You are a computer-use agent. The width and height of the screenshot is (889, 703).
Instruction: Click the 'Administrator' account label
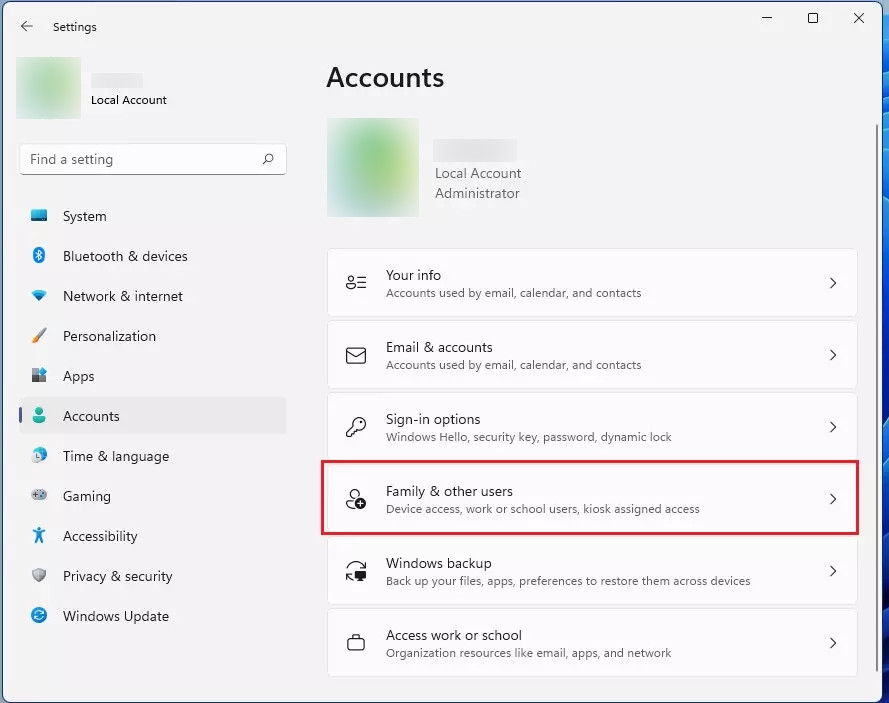tap(477, 193)
